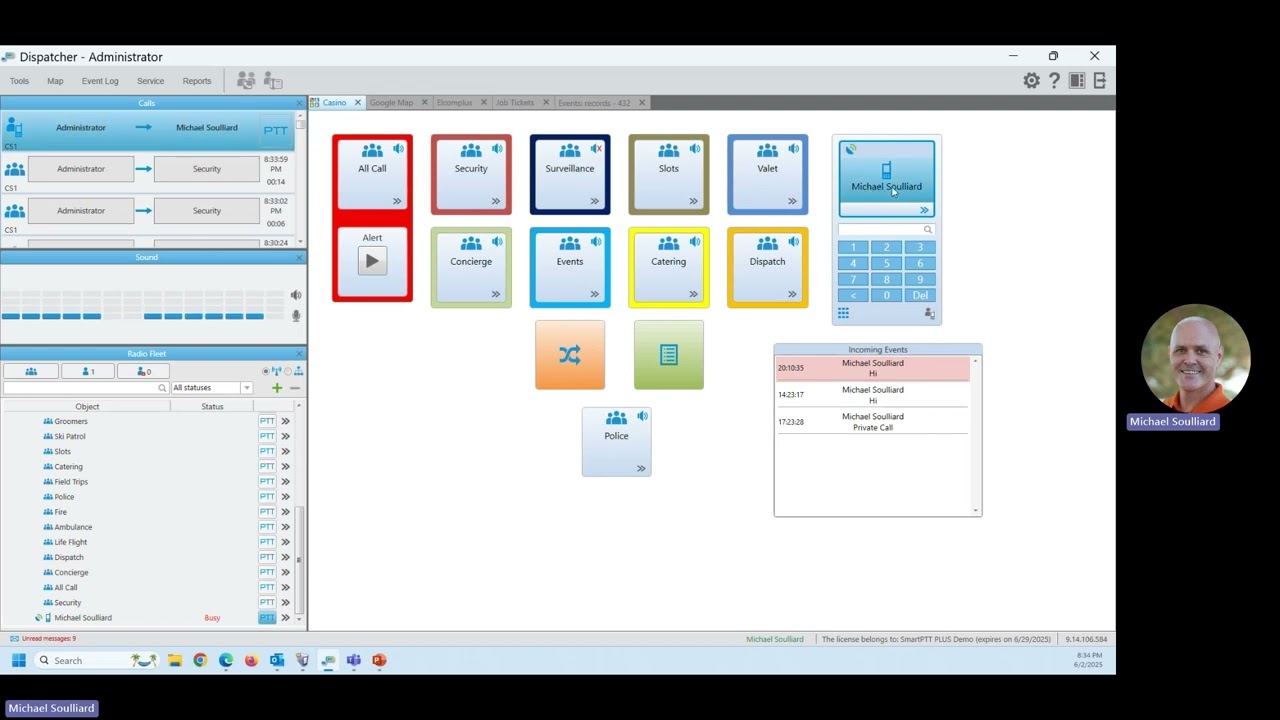Switch to the Job Tickets tab
Image resolution: width=1280 pixels, height=720 pixels.
[x=515, y=103]
